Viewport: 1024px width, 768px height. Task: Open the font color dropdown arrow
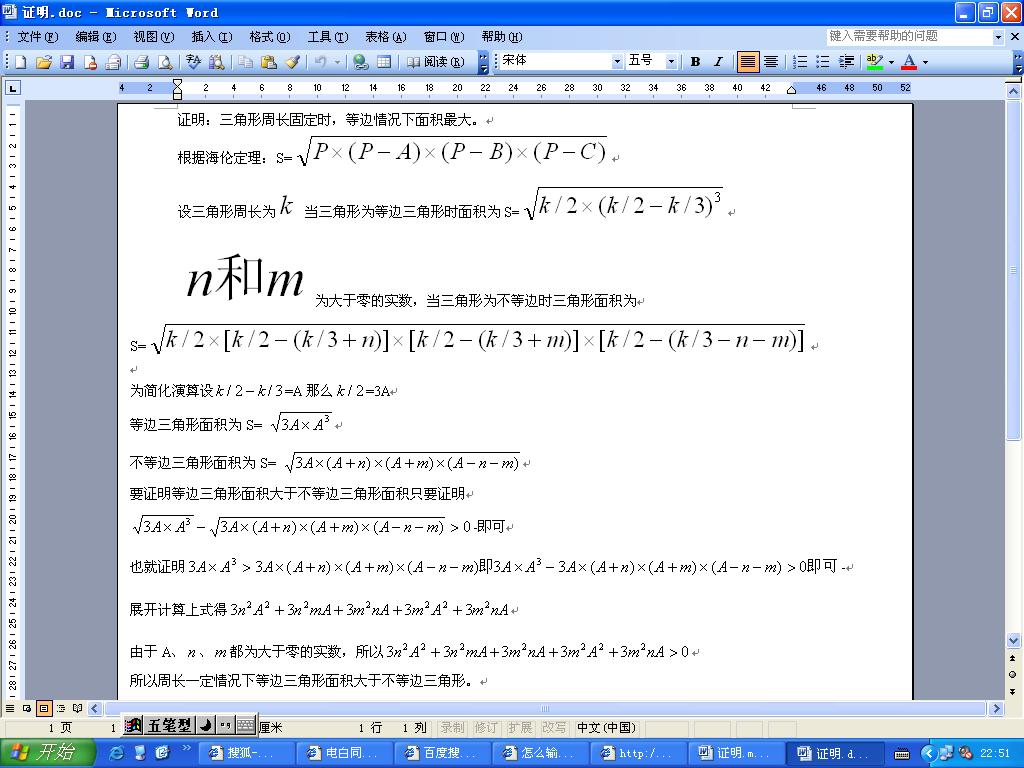(x=925, y=62)
